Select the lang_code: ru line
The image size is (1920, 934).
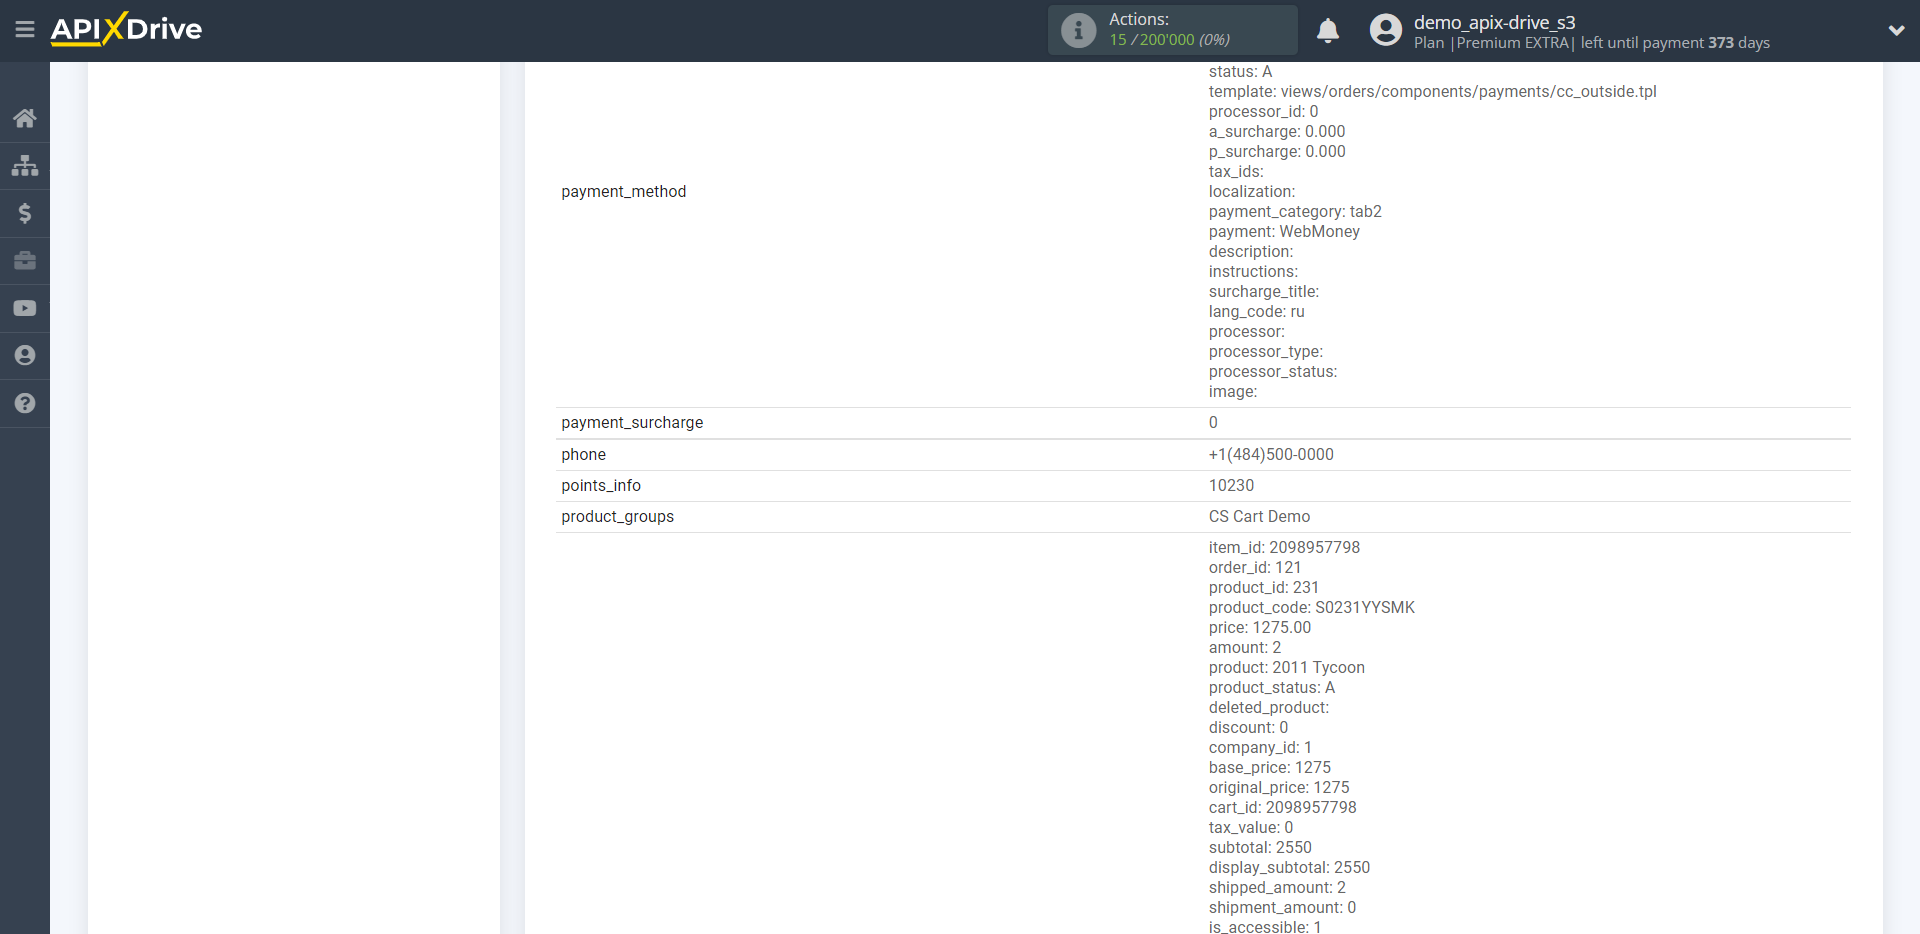pos(1256,311)
